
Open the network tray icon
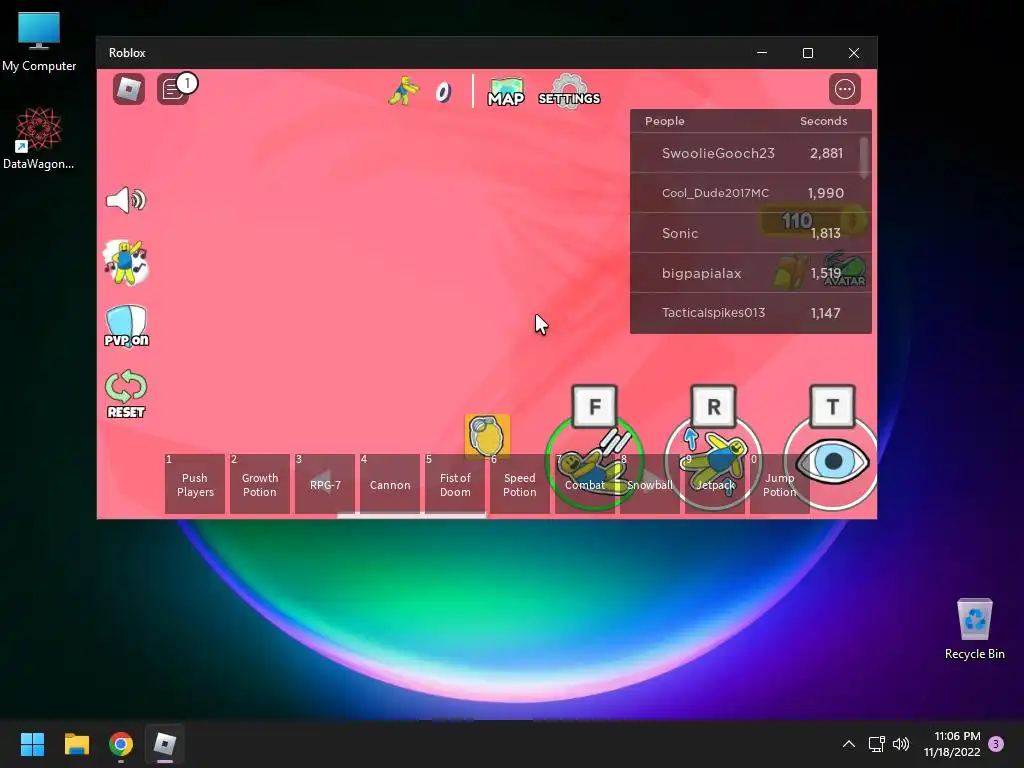tap(876, 744)
